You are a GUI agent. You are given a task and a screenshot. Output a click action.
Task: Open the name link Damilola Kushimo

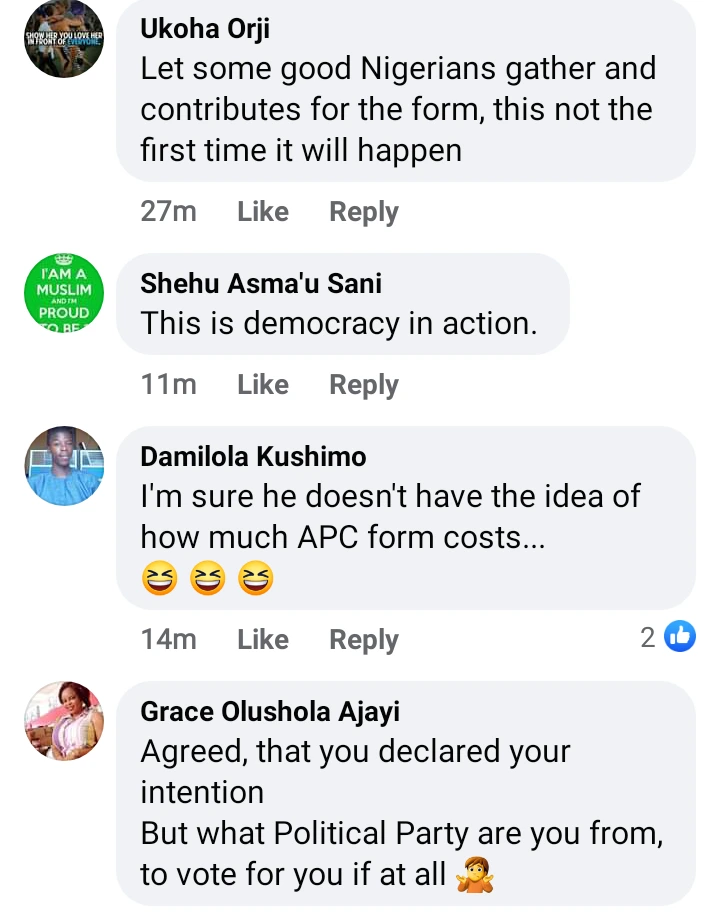[x=253, y=457]
